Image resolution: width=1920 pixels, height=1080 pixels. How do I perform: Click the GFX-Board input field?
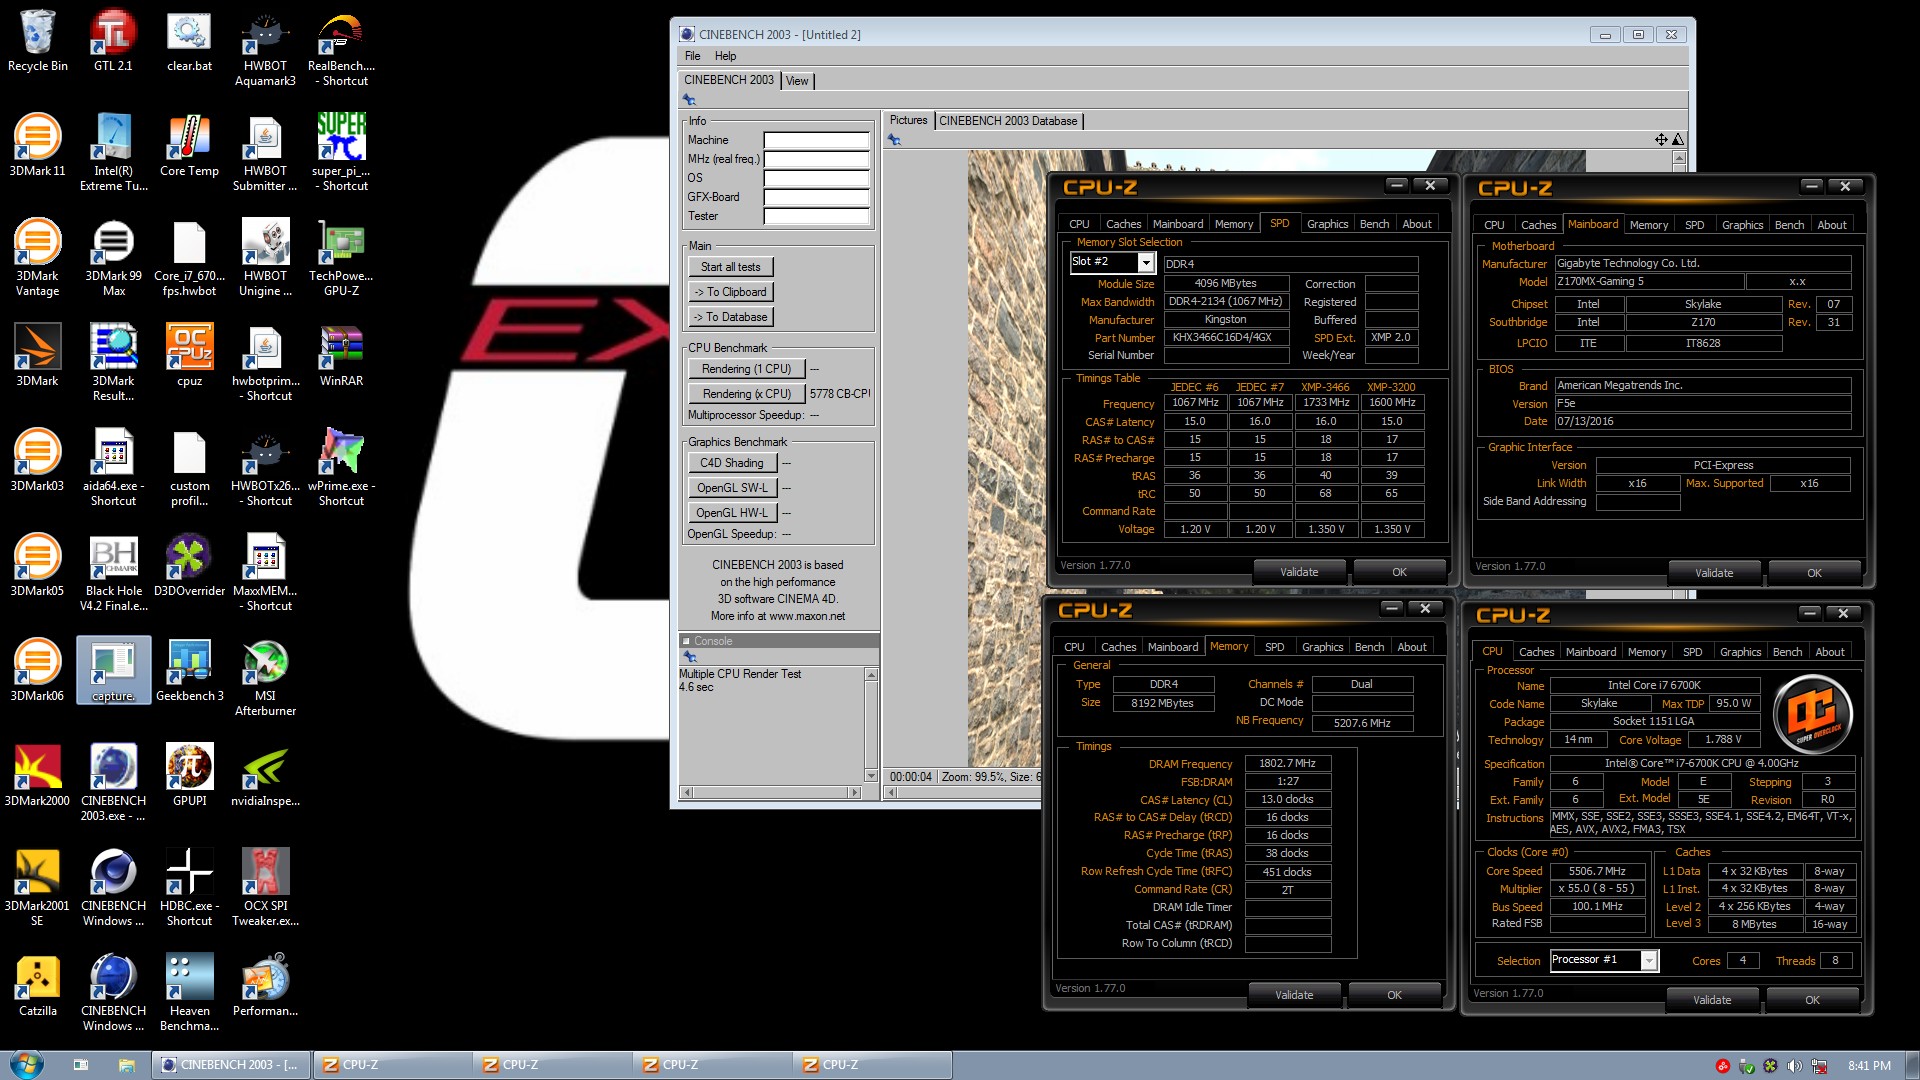[x=816, y=197]
